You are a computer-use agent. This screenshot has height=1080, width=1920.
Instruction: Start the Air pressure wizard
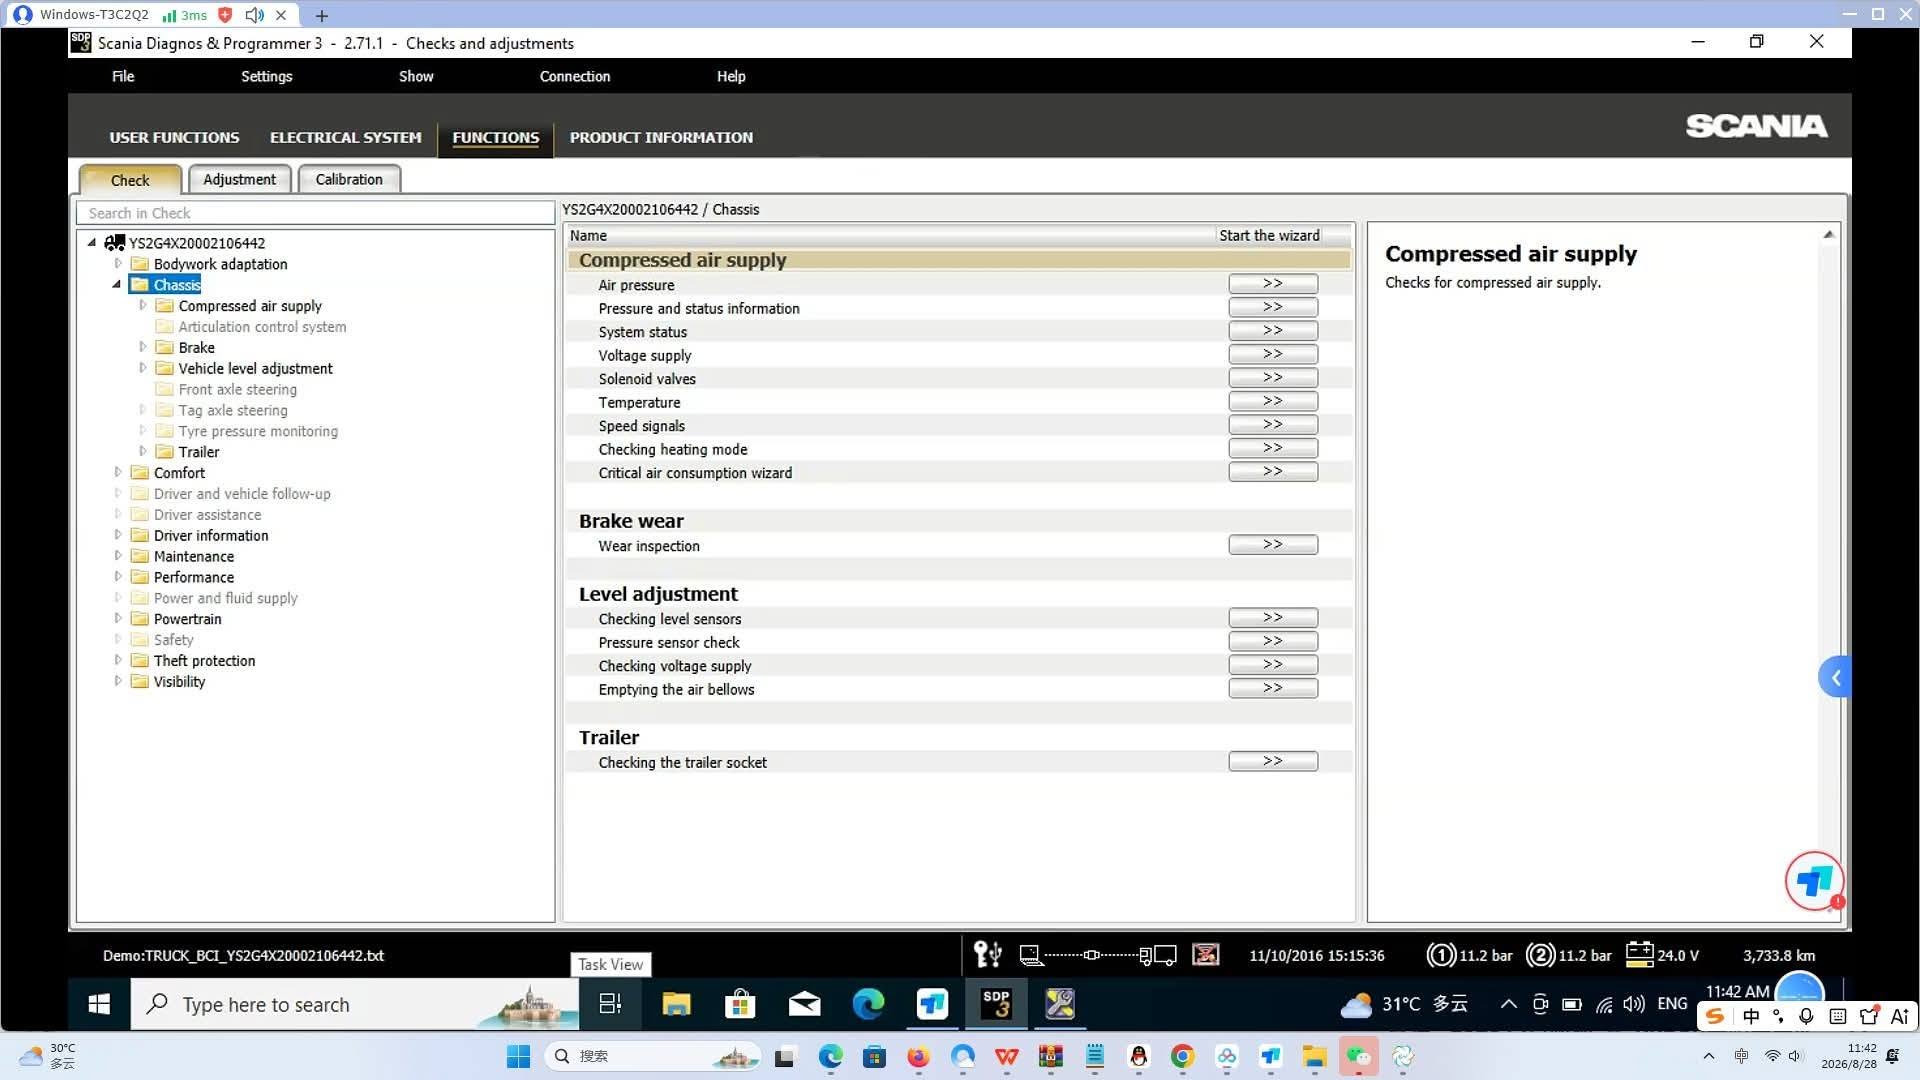1273,284
